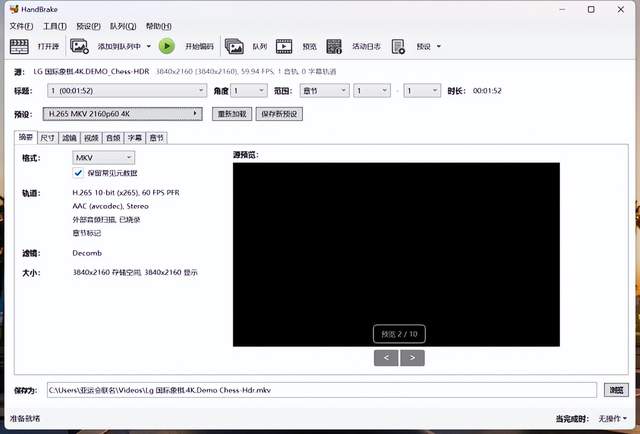The image size is (640, 434).
Task: Click the Add to Queue picture icon
Action: pos(79,46)
